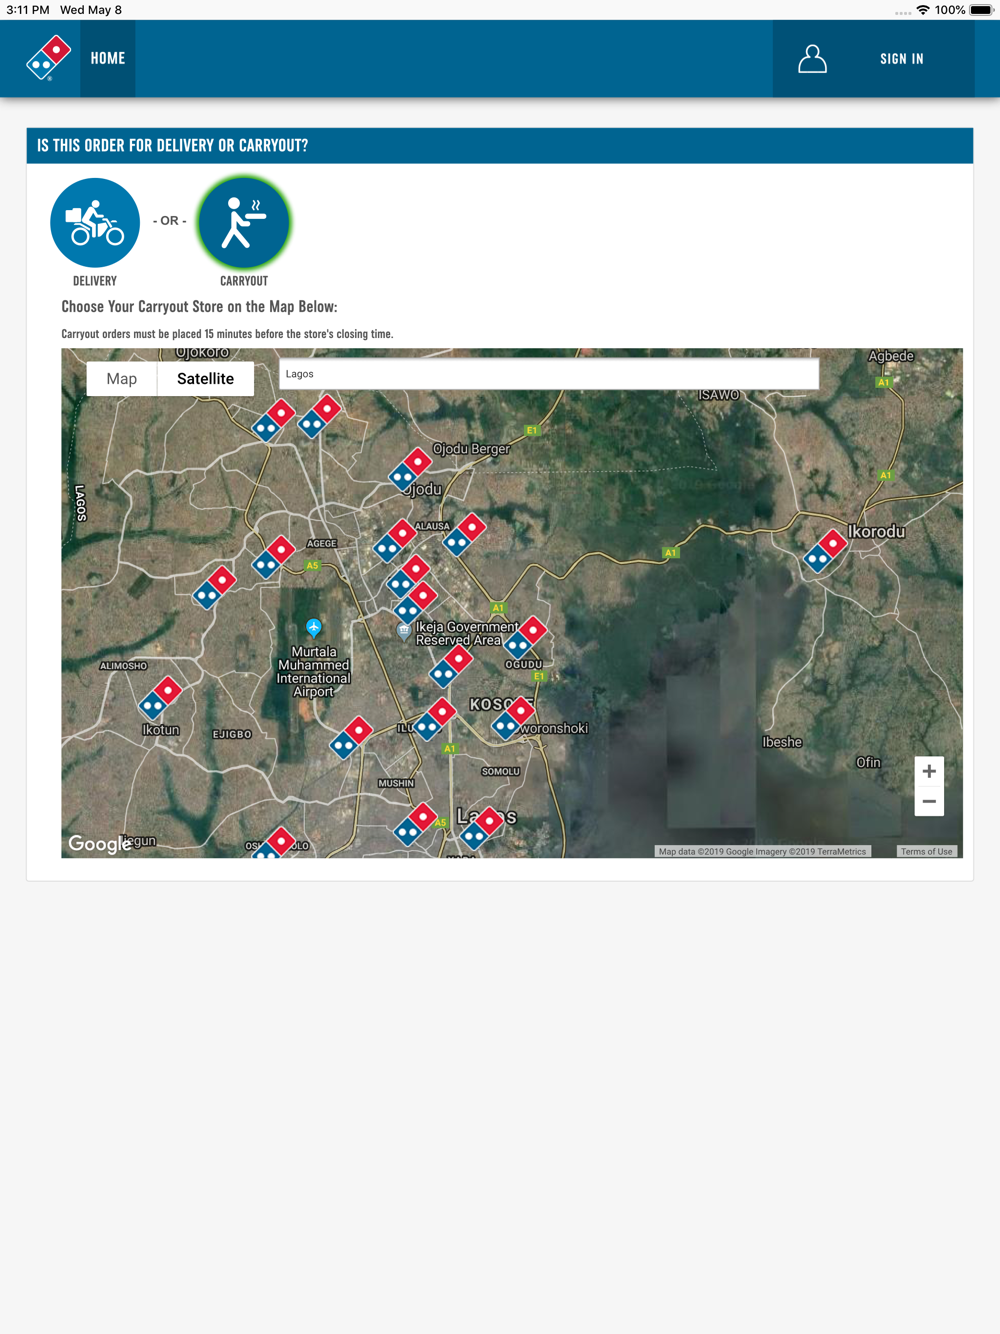Click the "Agbede" map label
This screenshot has width=1000, height=1334.
[x=891, y=356]
